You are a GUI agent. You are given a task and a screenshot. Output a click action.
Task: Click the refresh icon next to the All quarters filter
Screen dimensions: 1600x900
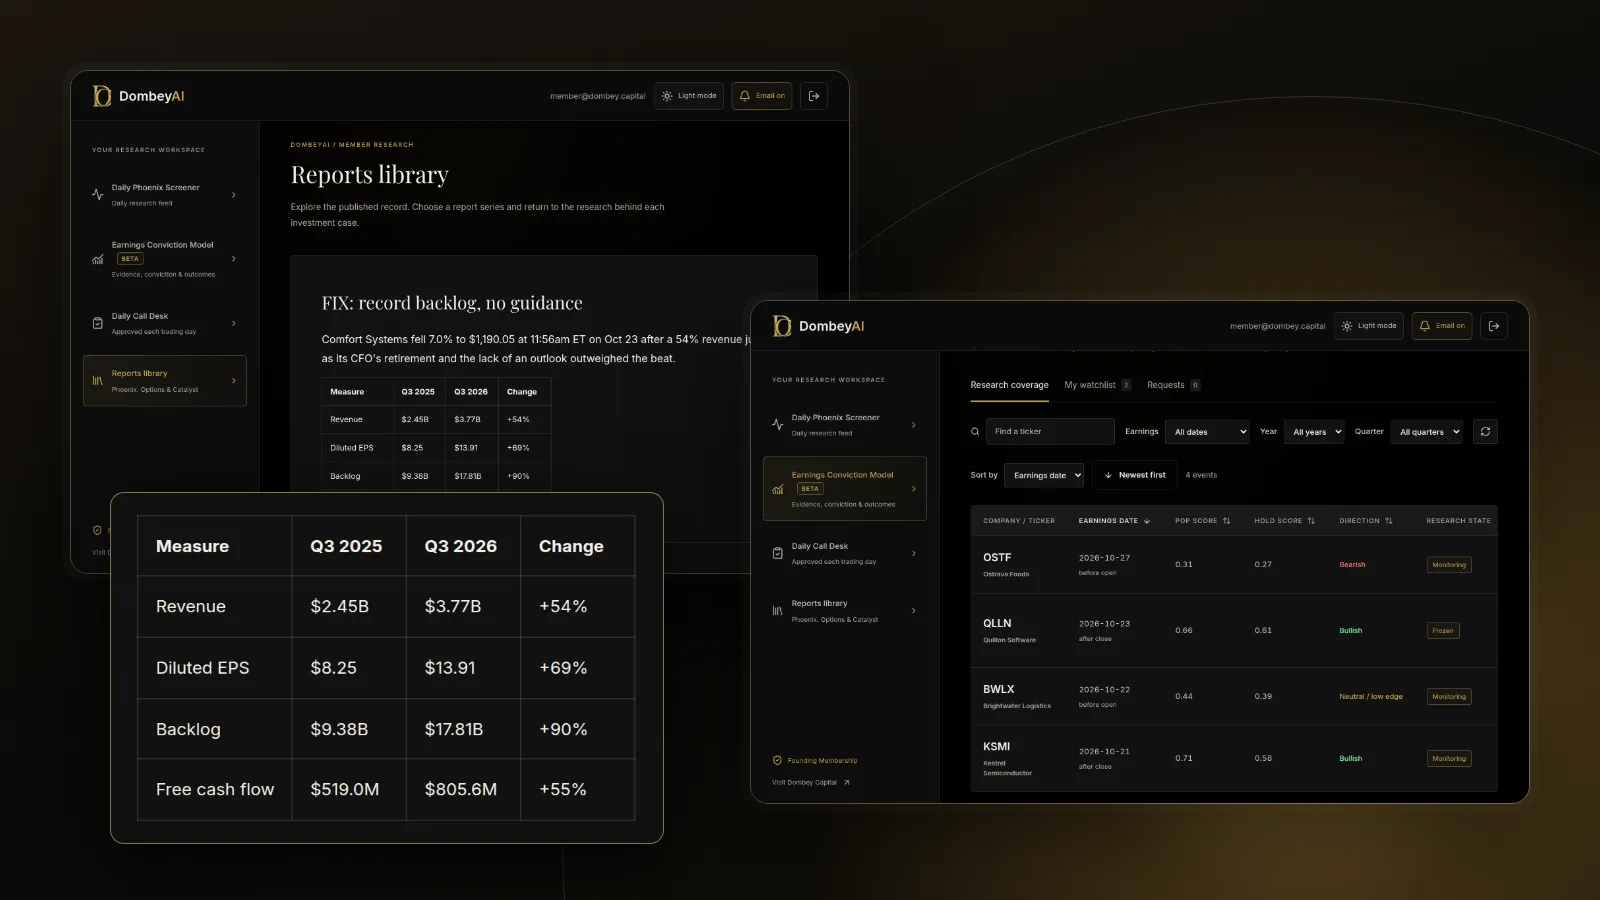coord(1485,432)
